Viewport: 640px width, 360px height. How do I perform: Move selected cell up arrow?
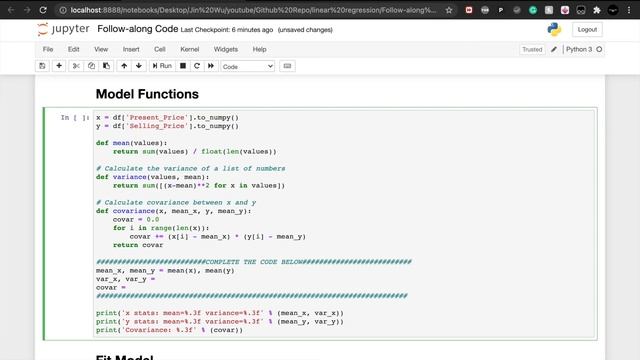[124, 66]
